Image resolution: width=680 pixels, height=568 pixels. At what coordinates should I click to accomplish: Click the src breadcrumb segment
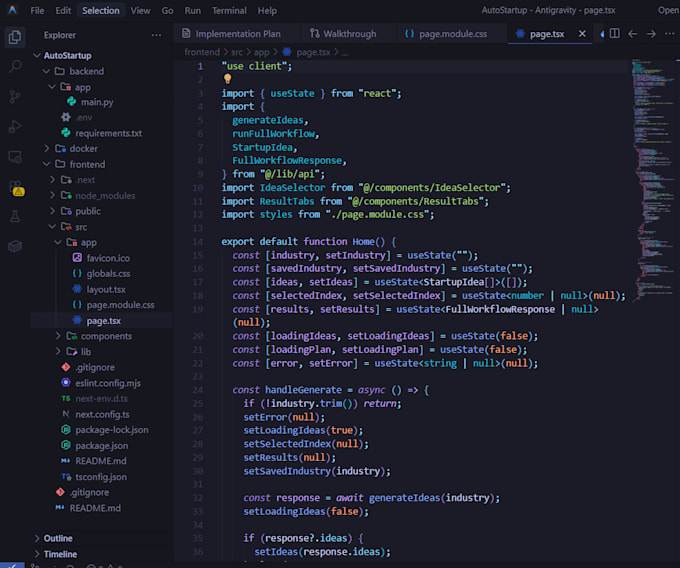(x=237, y=52)
